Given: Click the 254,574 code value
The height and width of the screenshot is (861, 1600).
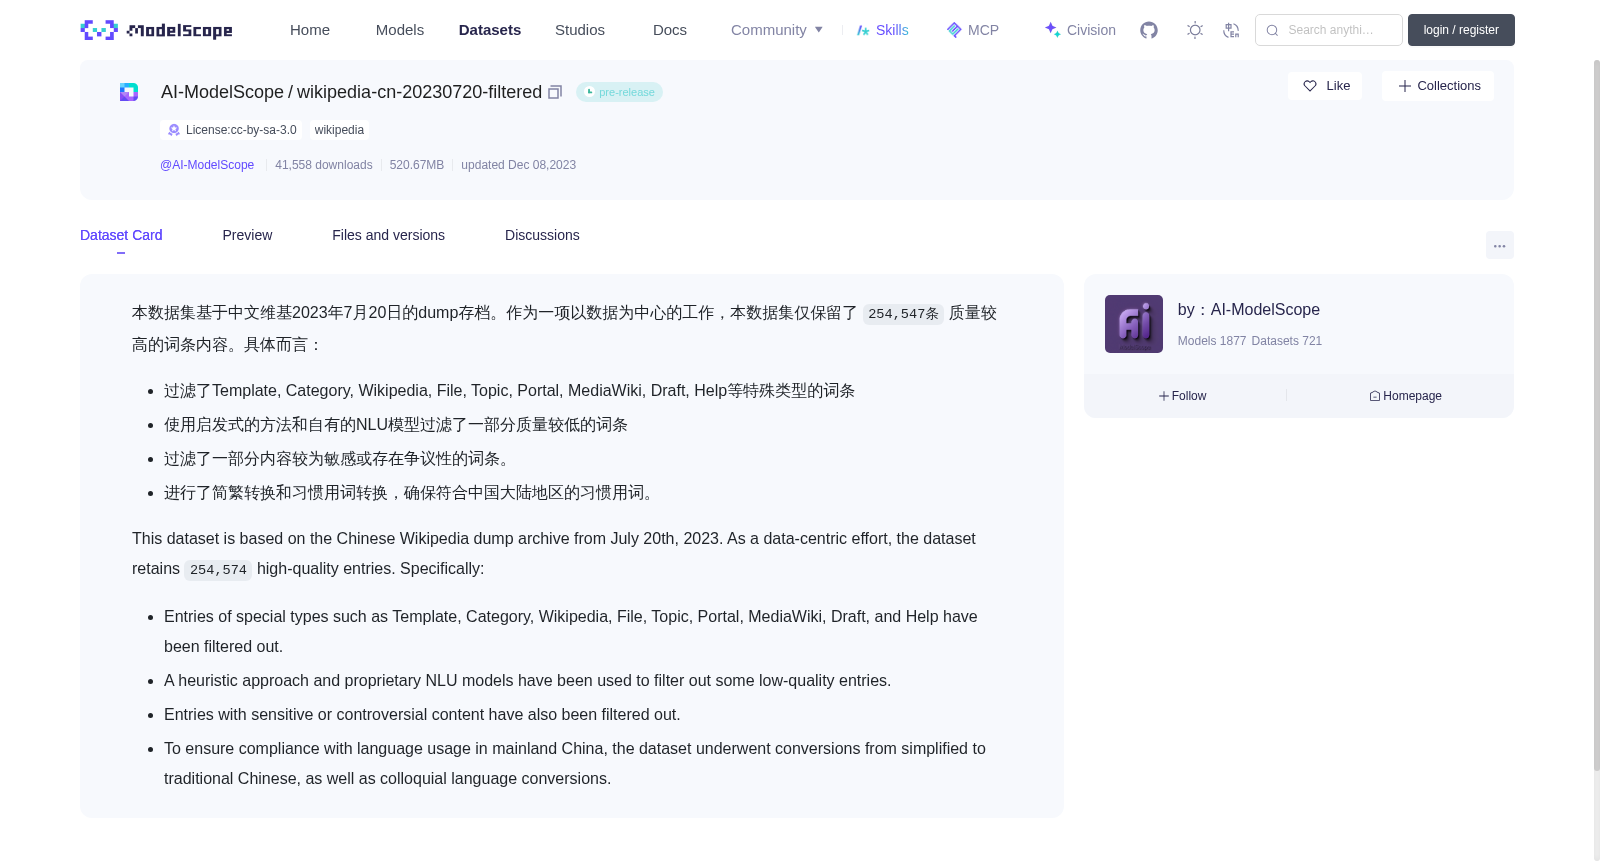Looking at the screenshot, I should click(218, 570).
